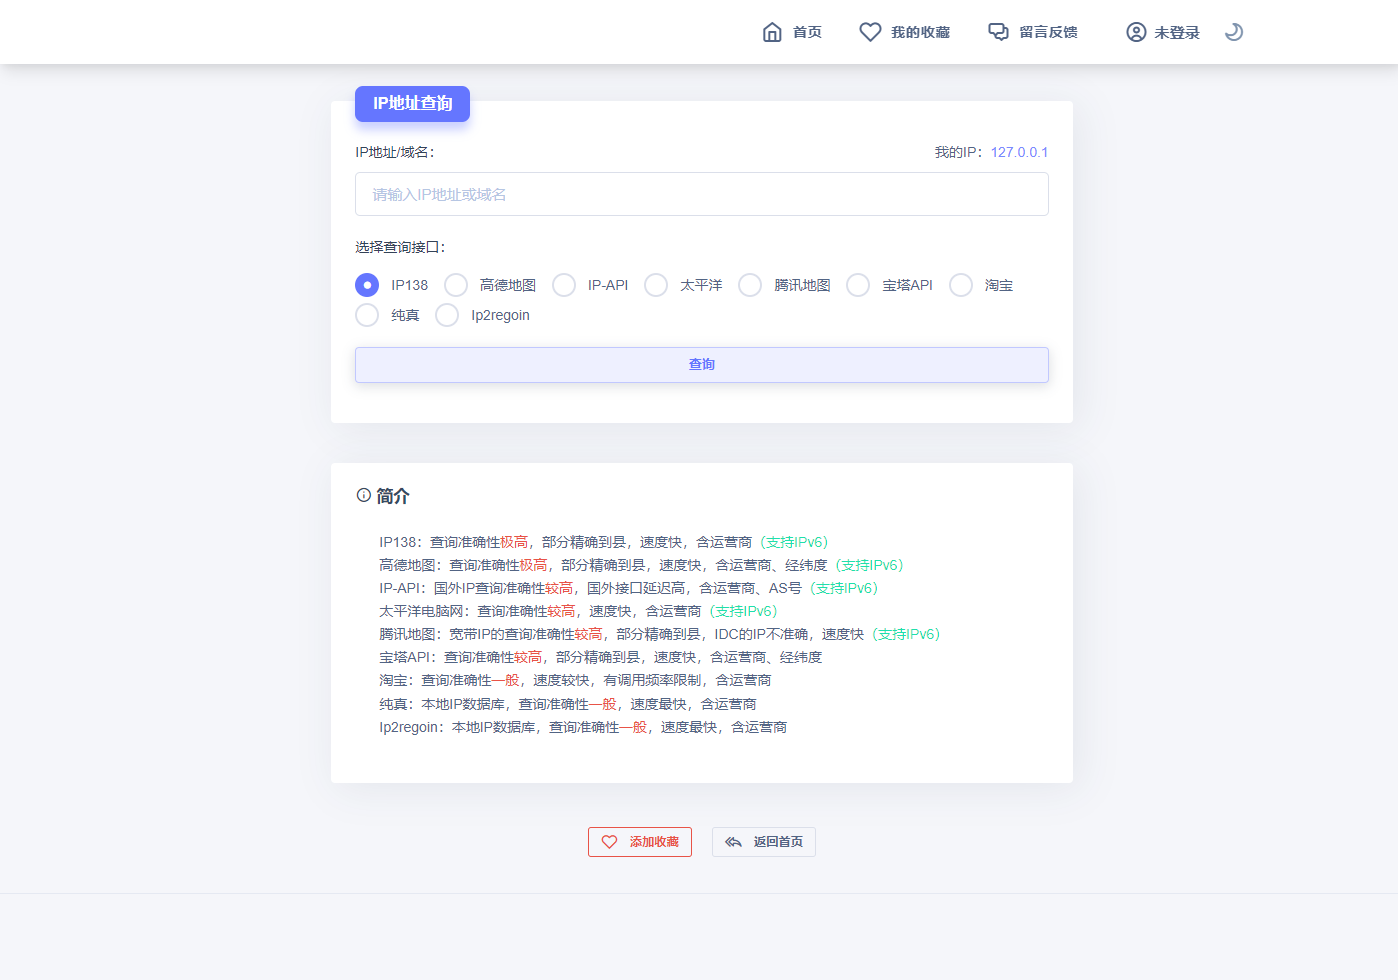The height and width of the screenshot is (980, 1398).
Task: Click the user avatar icon
Action: coord(1136,32)
